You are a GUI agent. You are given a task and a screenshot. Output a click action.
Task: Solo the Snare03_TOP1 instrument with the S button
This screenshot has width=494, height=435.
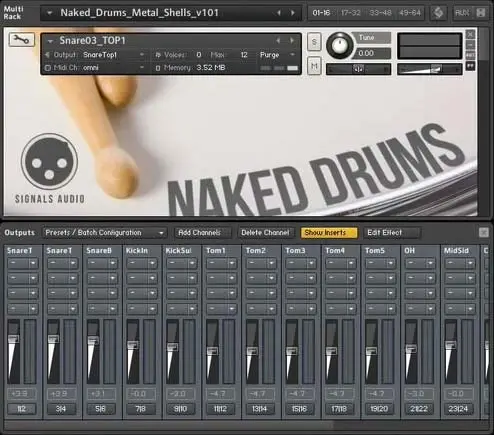314,42
